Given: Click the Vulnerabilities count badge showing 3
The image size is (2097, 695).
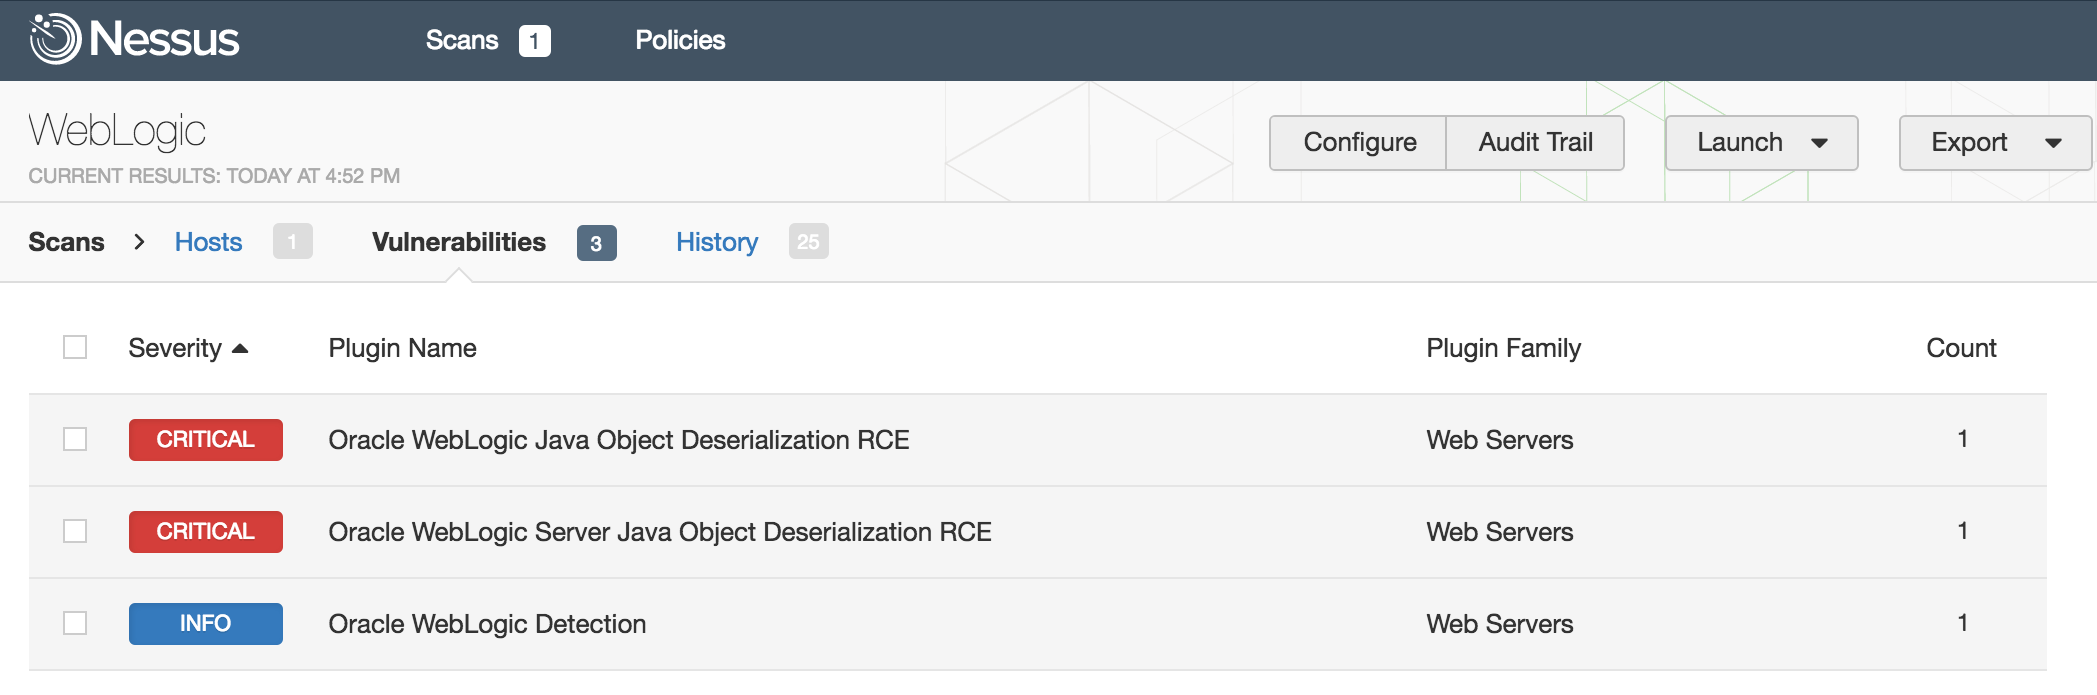Looking at the screenshot, I should (x=597, y=243).
